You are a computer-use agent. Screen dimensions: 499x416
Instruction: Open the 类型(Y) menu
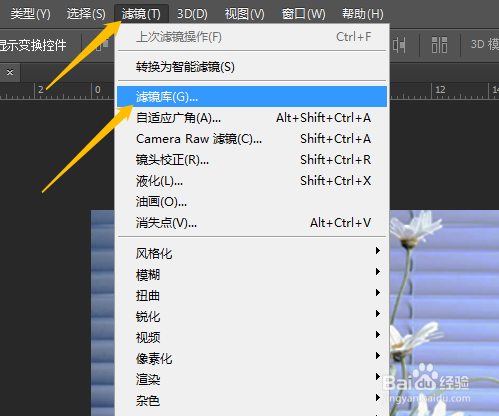click(x=30, y=14)
